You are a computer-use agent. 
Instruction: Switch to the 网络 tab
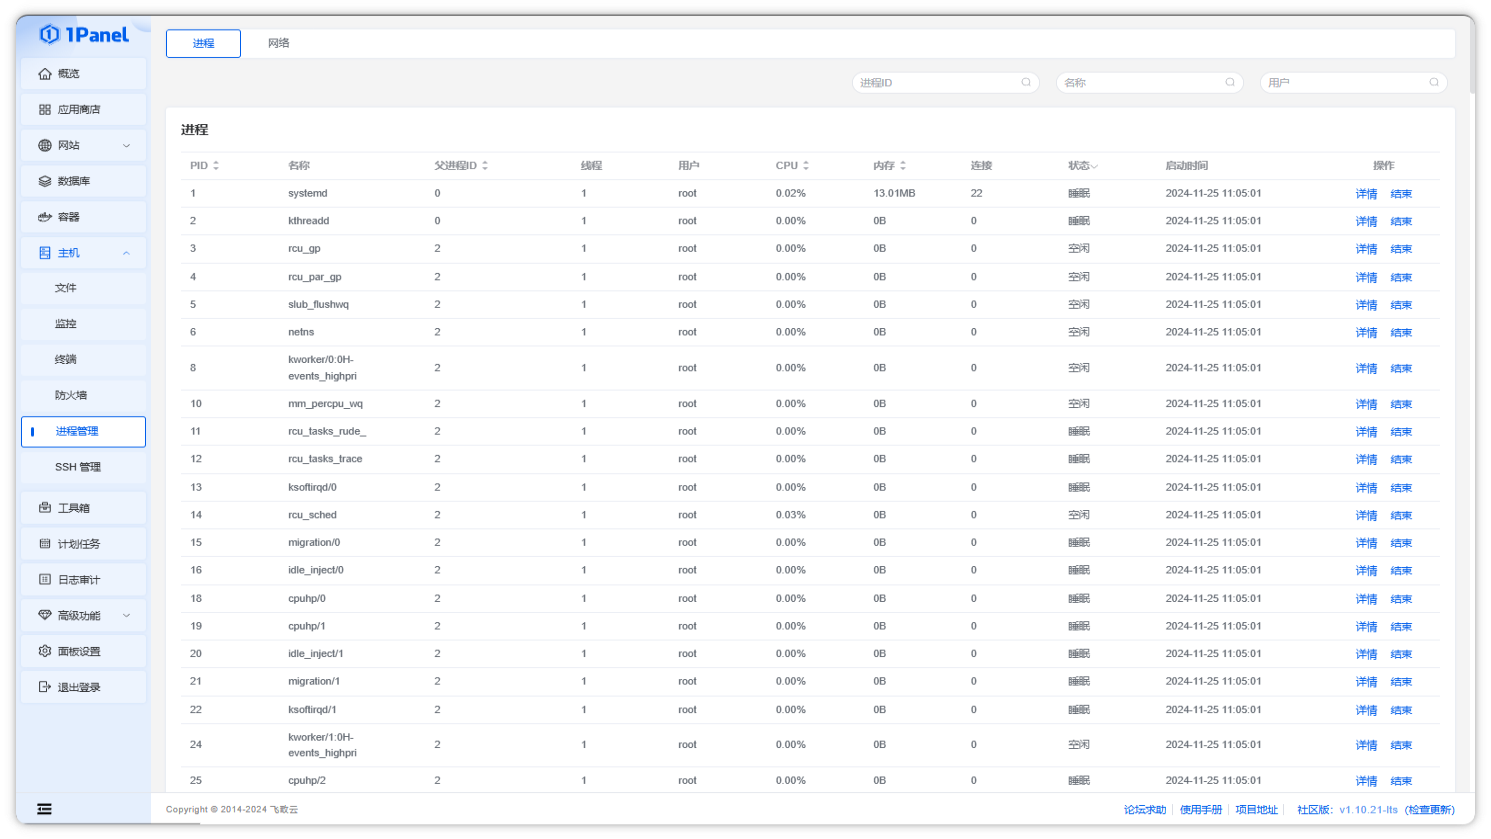279,43
